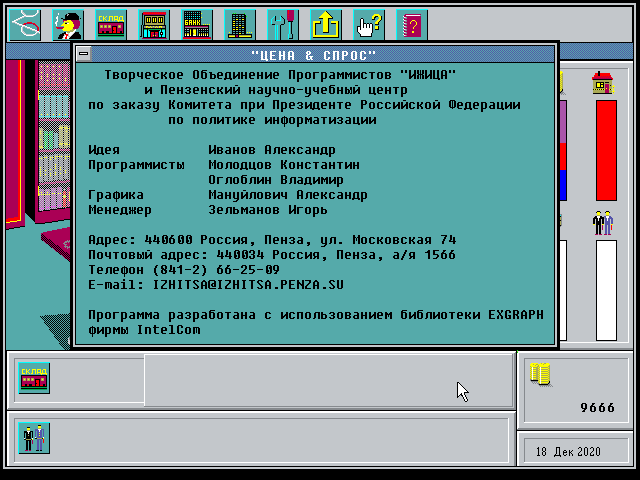Click the small house icon above red bar

(603, 83)
